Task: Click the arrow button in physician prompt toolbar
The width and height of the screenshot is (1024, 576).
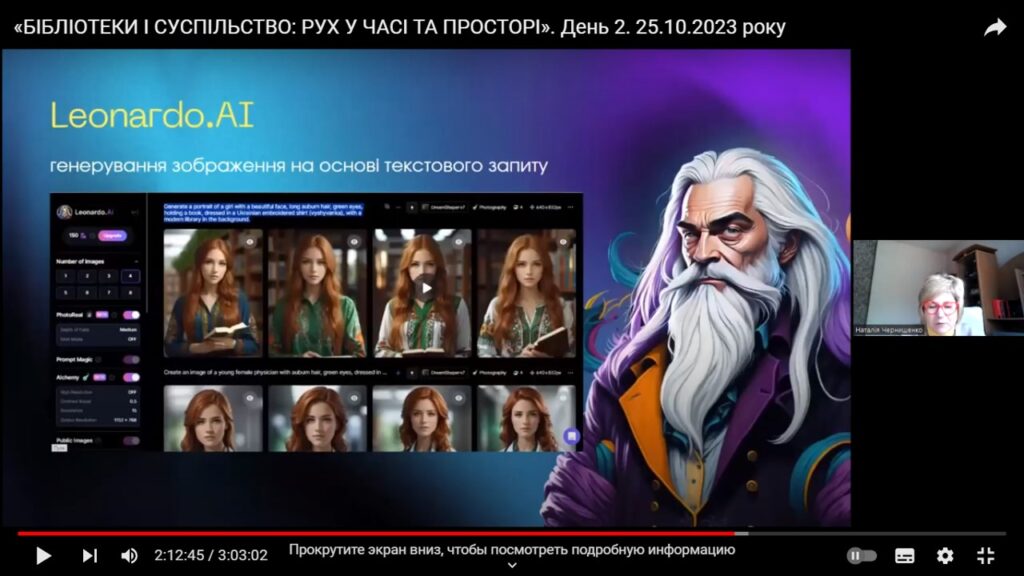Action: point(411,372)
